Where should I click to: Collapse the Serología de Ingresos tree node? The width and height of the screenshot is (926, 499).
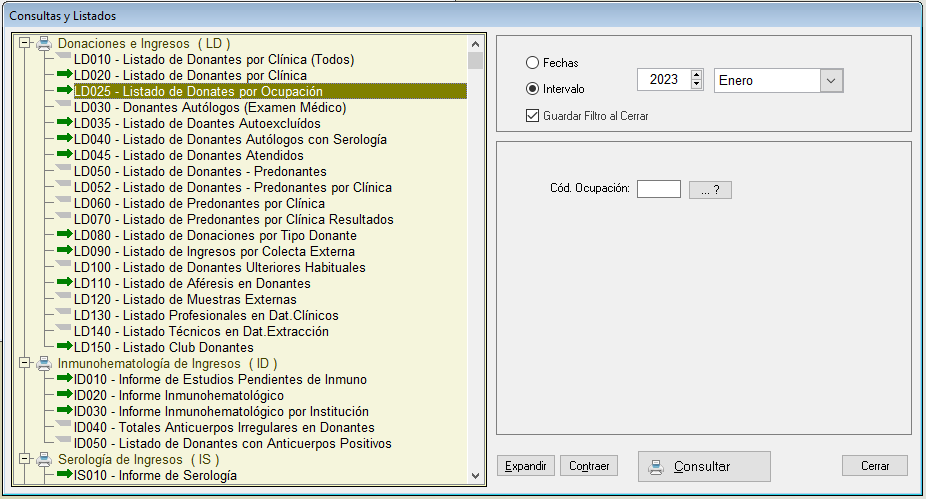[x=25, y=460]
